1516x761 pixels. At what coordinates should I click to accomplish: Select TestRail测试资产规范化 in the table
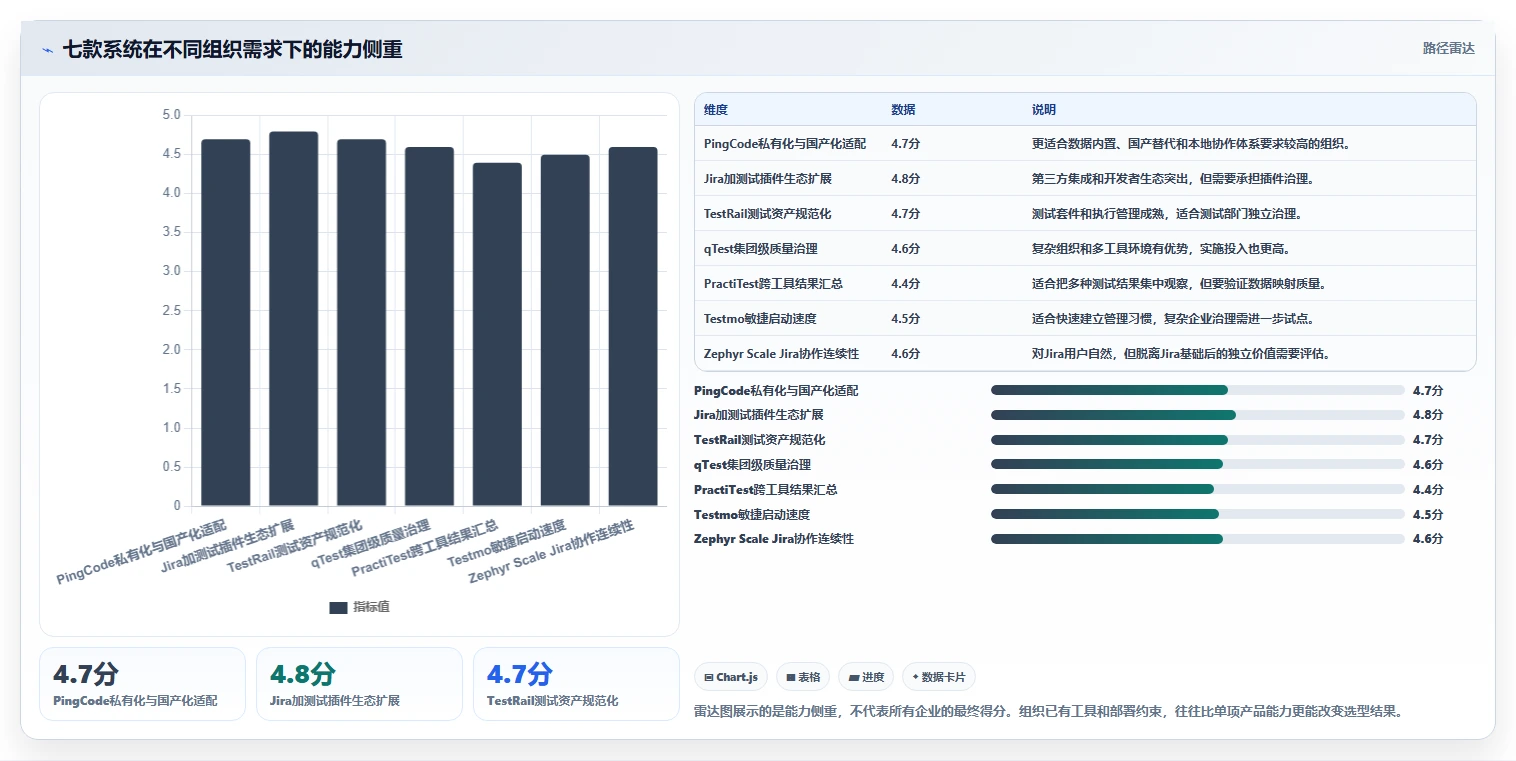coord(768,214)
